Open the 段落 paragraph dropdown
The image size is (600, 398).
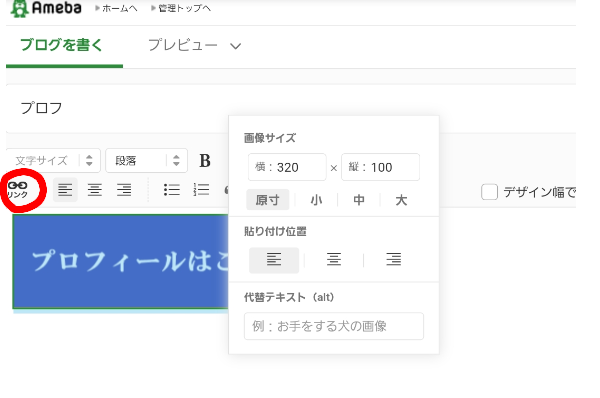(x=147, y=160)
